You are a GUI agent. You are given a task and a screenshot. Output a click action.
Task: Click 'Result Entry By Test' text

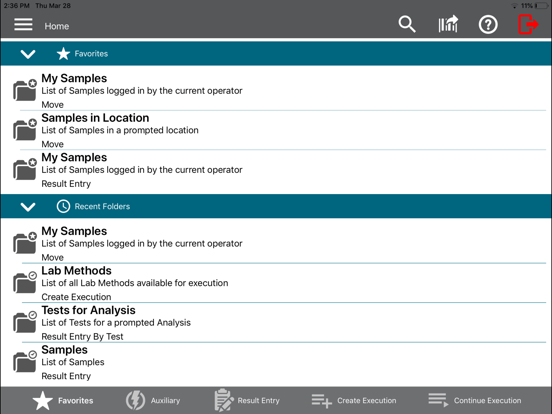coord(82,337)
